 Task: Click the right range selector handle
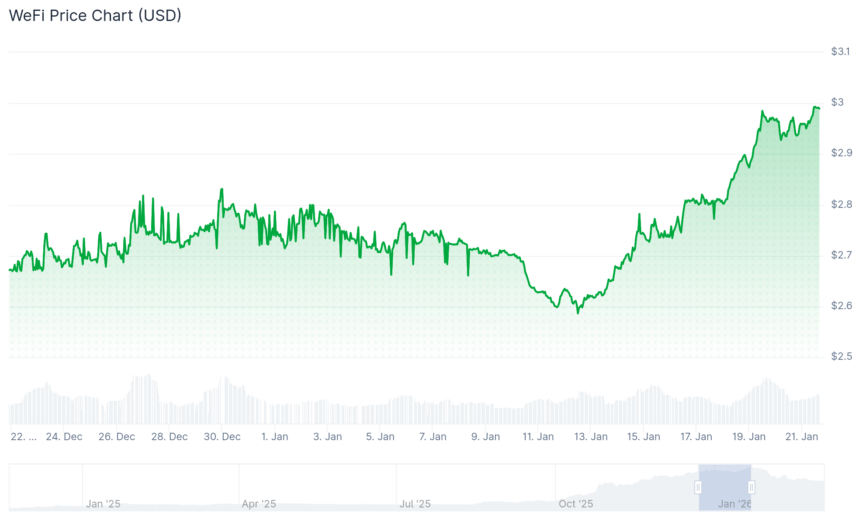pyautogui.click(x=751, y=487)
